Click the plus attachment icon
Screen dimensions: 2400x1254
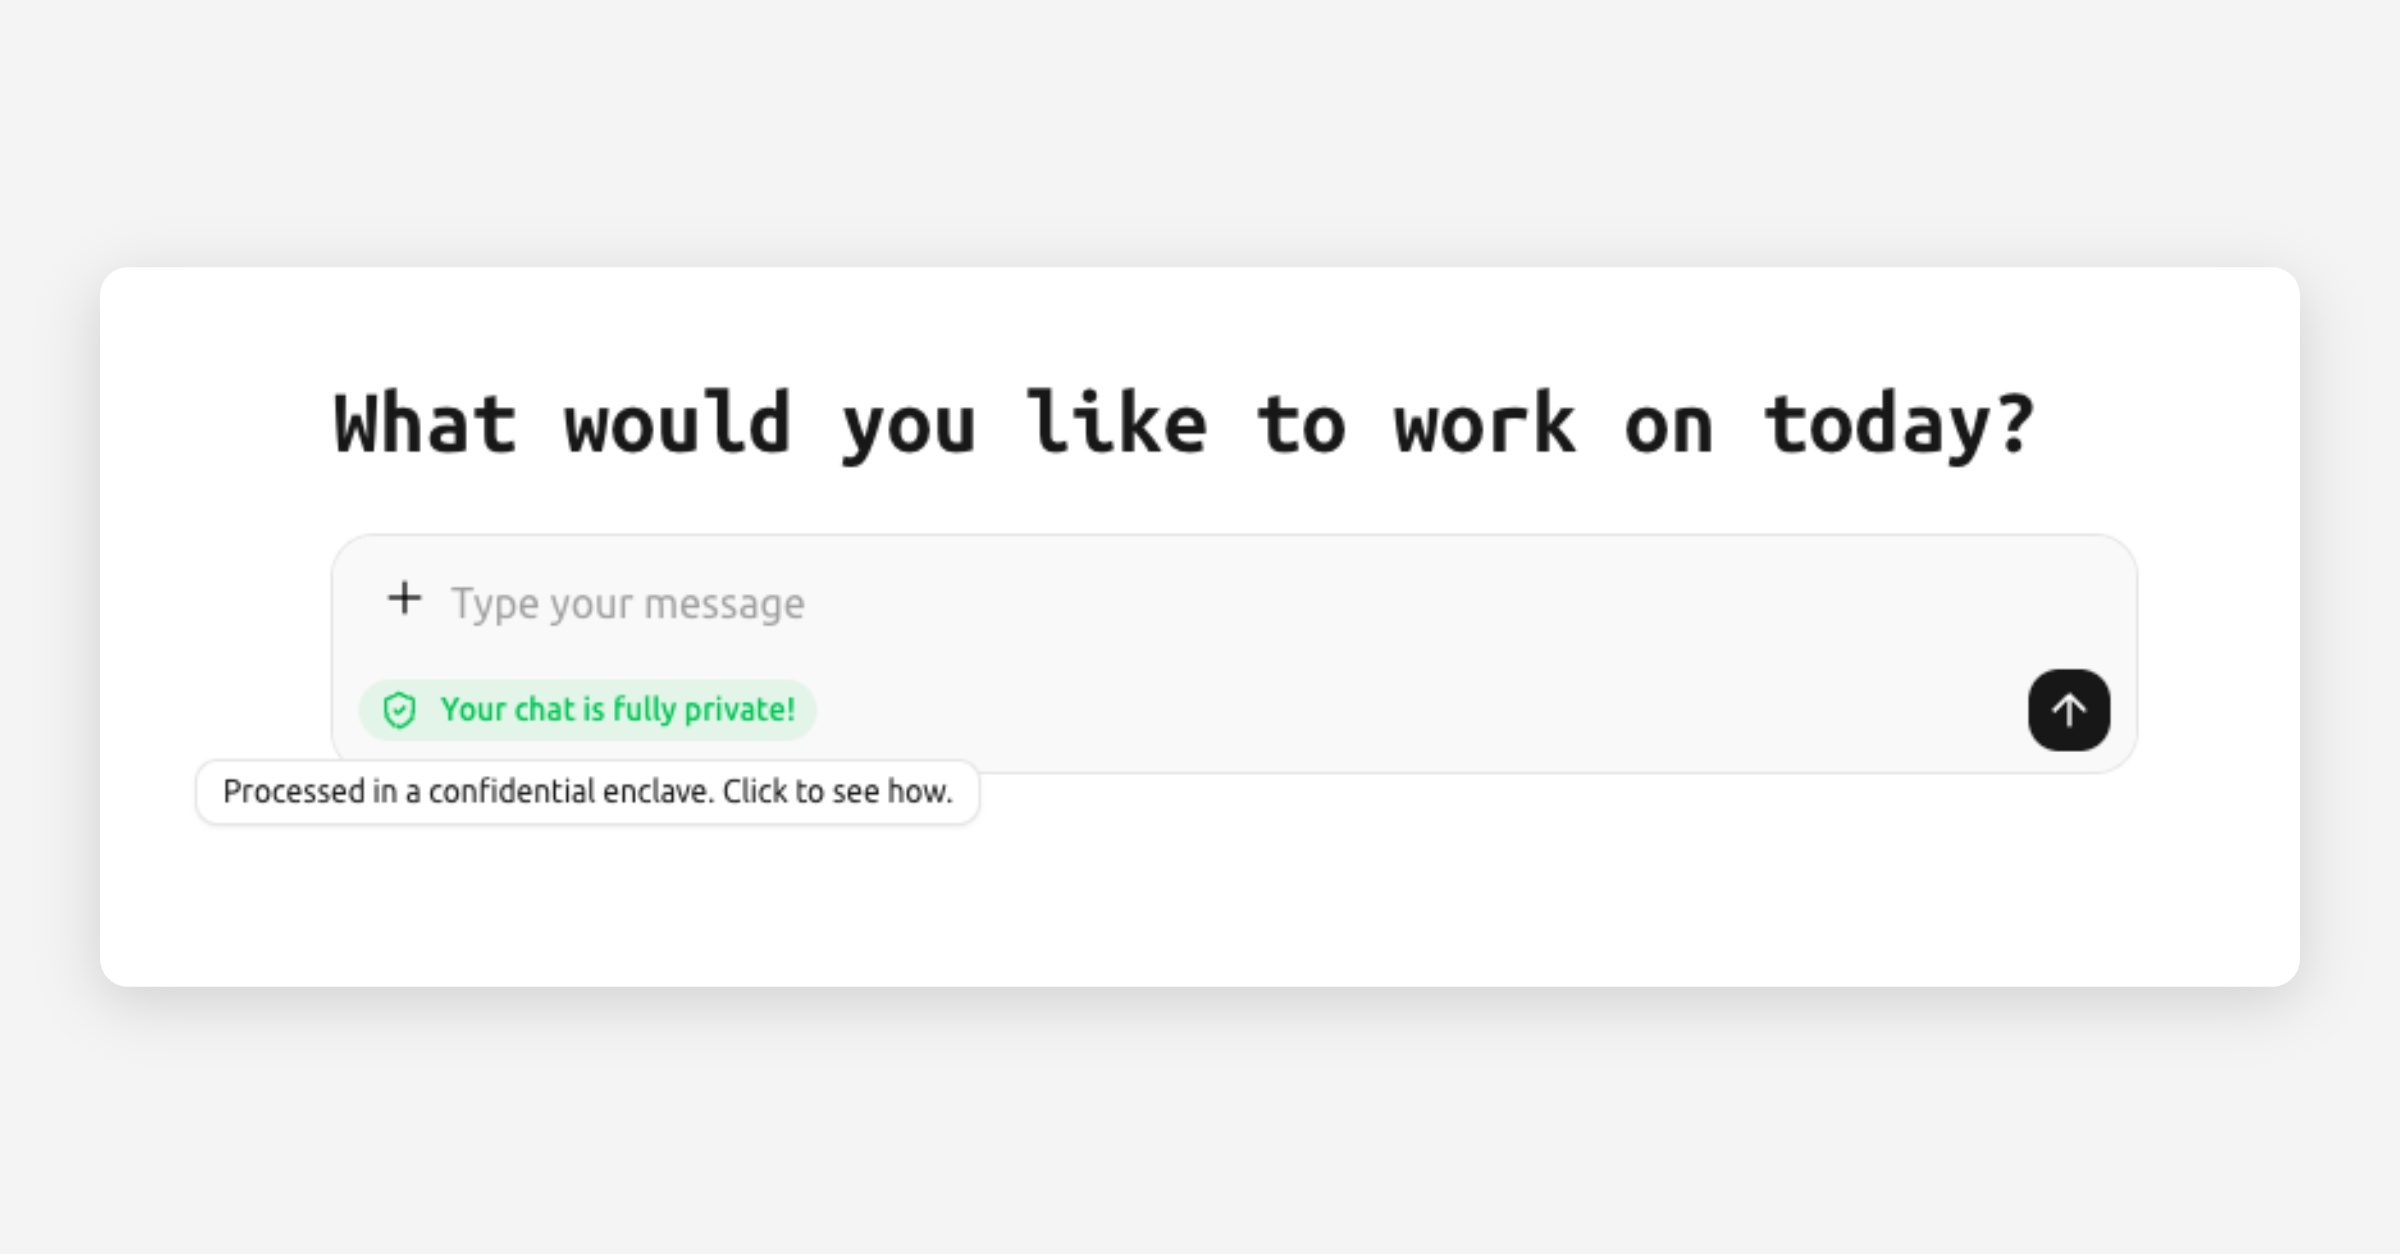pos(405,599)
